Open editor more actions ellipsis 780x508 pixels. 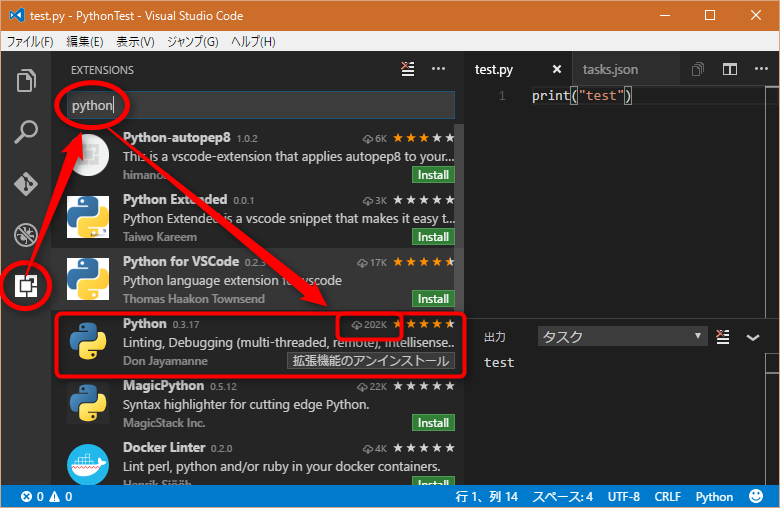click(761, 69)
